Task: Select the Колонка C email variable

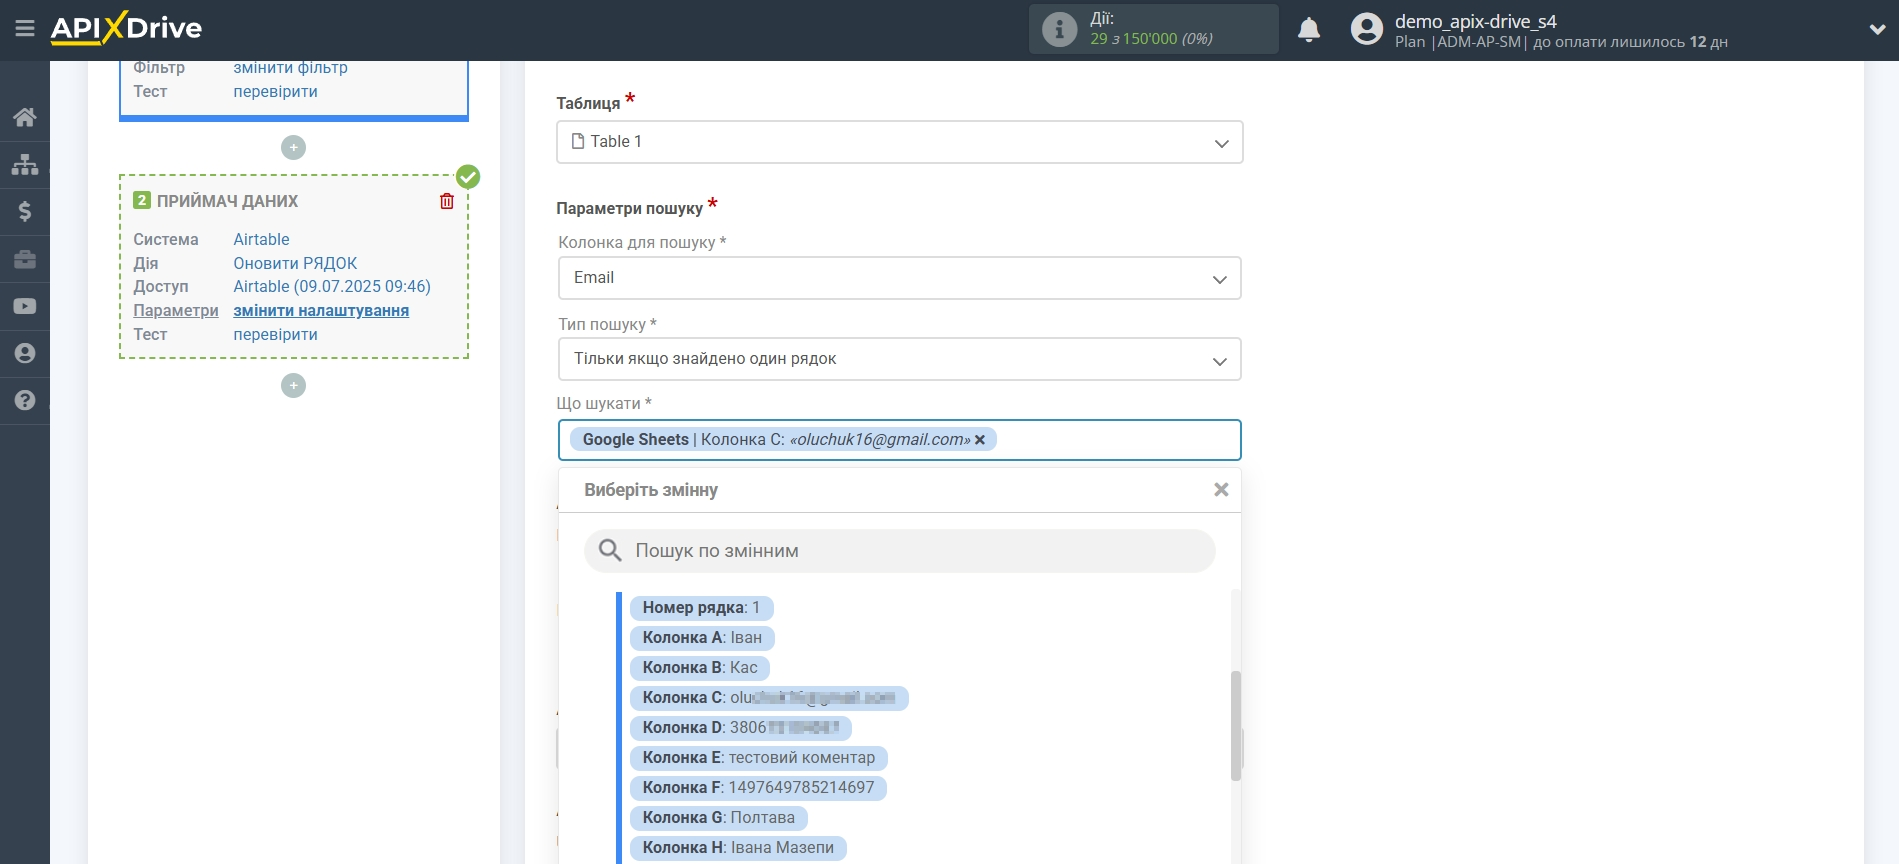Action: tap(769, 697)
